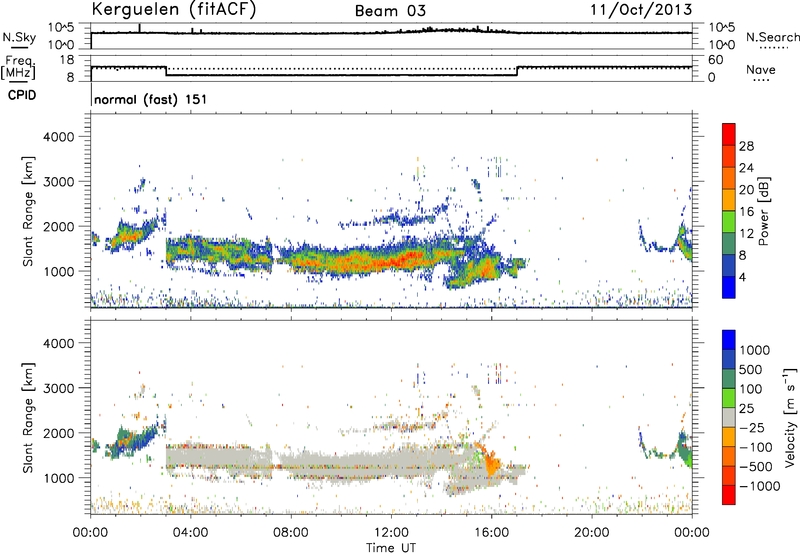The image size is (800, 554).
Task: Click the '16:00' time axis tick
Action: 491,533
